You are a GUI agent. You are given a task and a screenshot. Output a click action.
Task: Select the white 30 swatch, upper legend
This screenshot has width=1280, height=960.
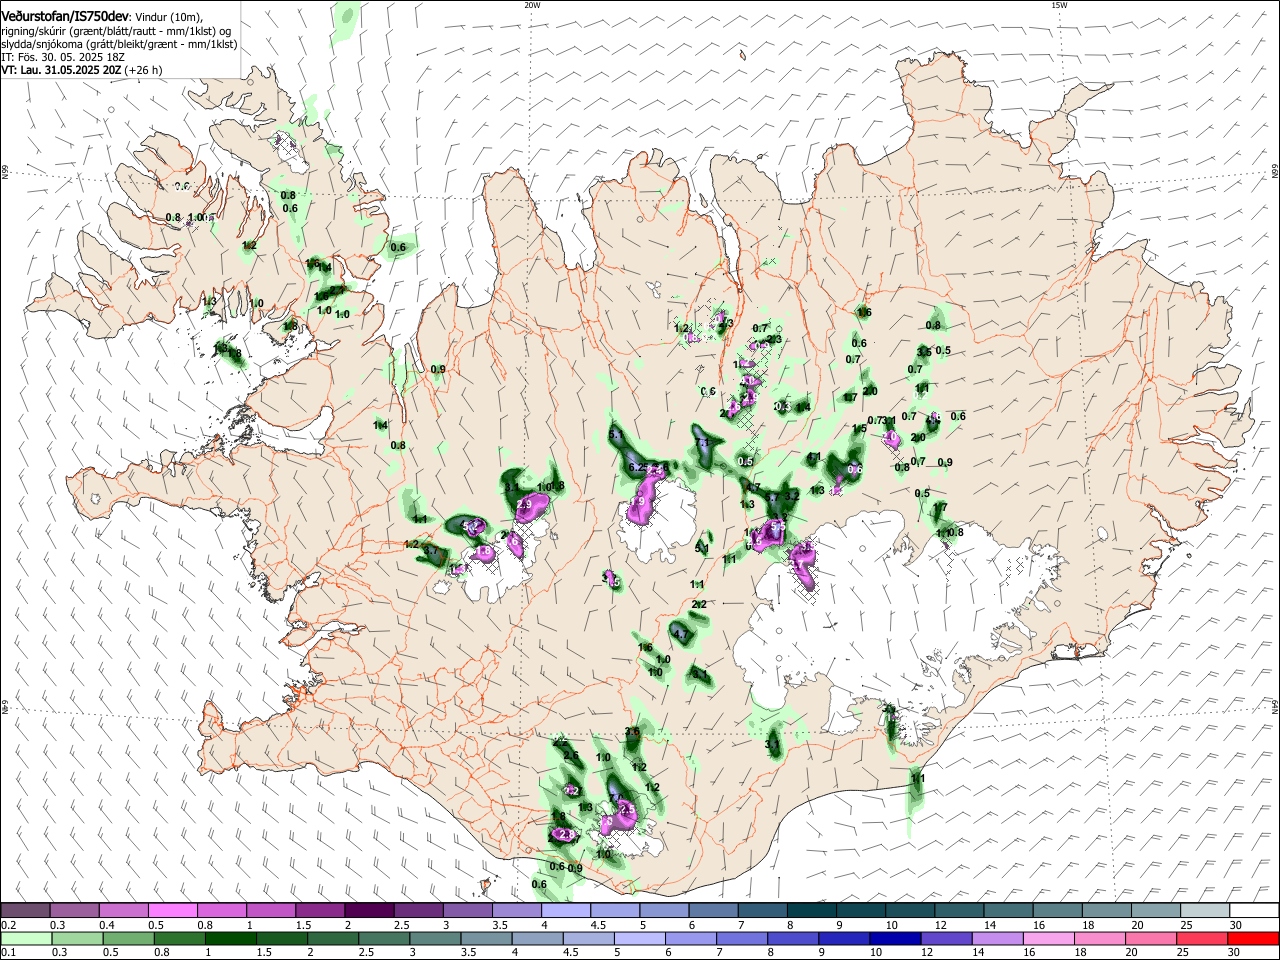tap(1254, 911)
